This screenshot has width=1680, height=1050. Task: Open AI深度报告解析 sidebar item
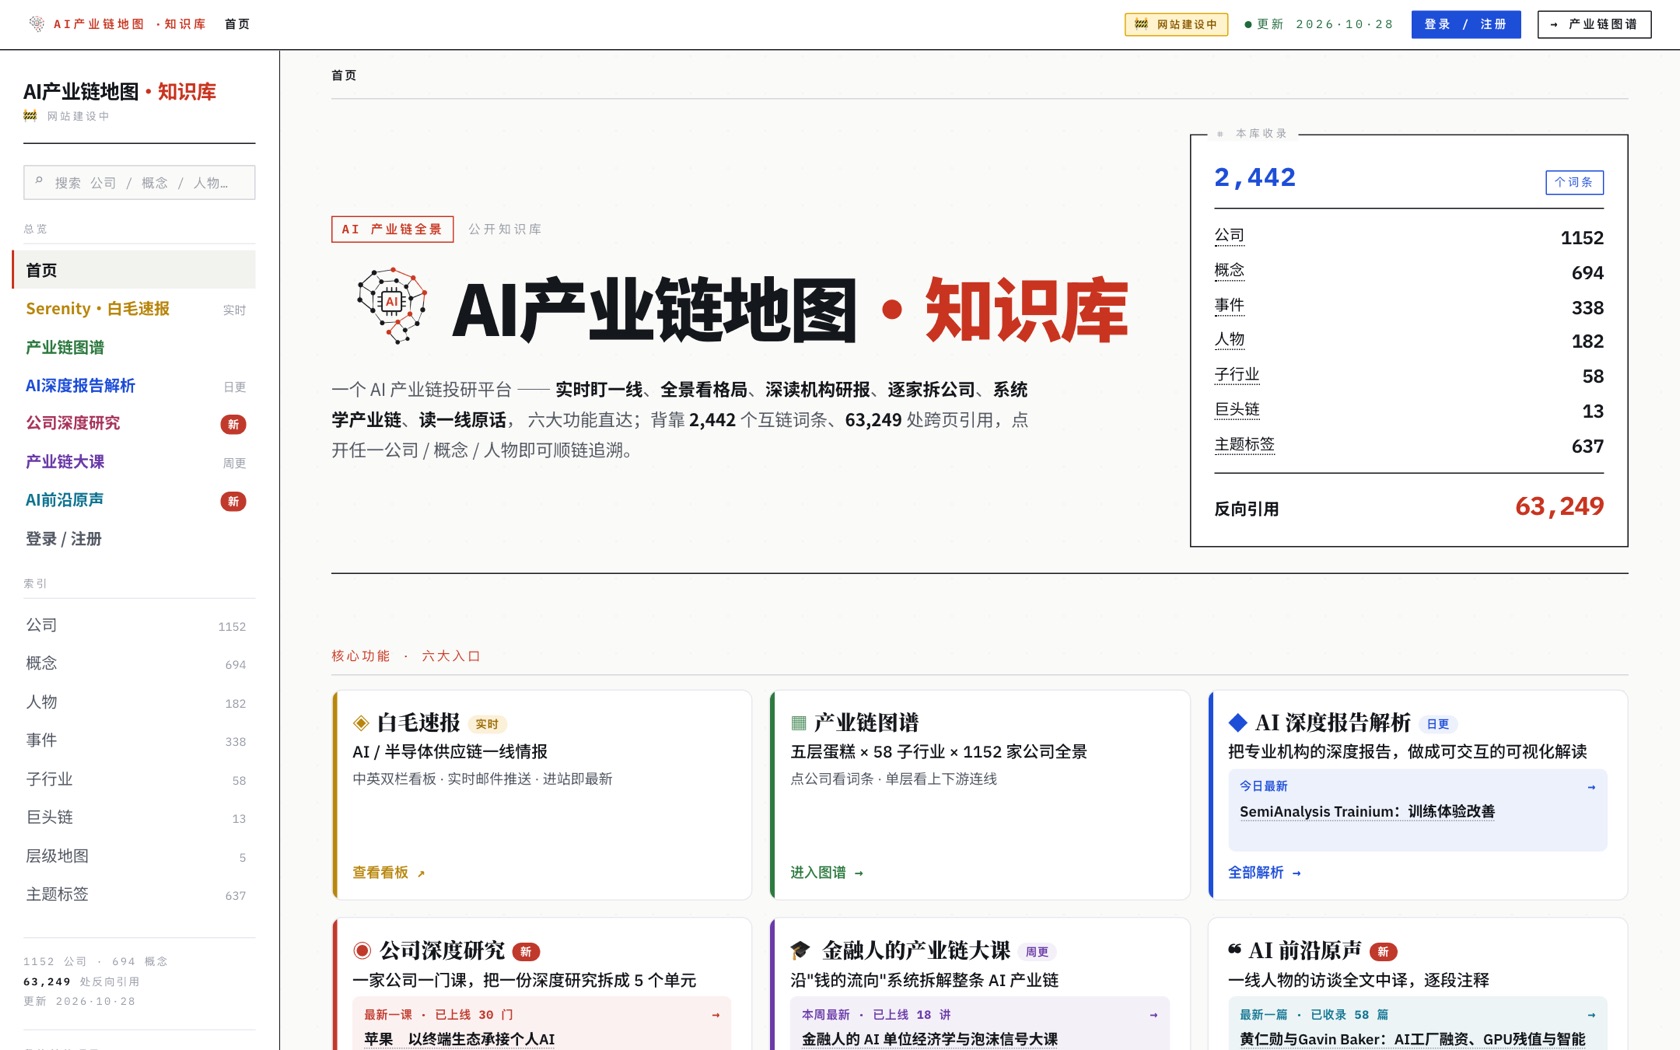click(x=134, y=386)
